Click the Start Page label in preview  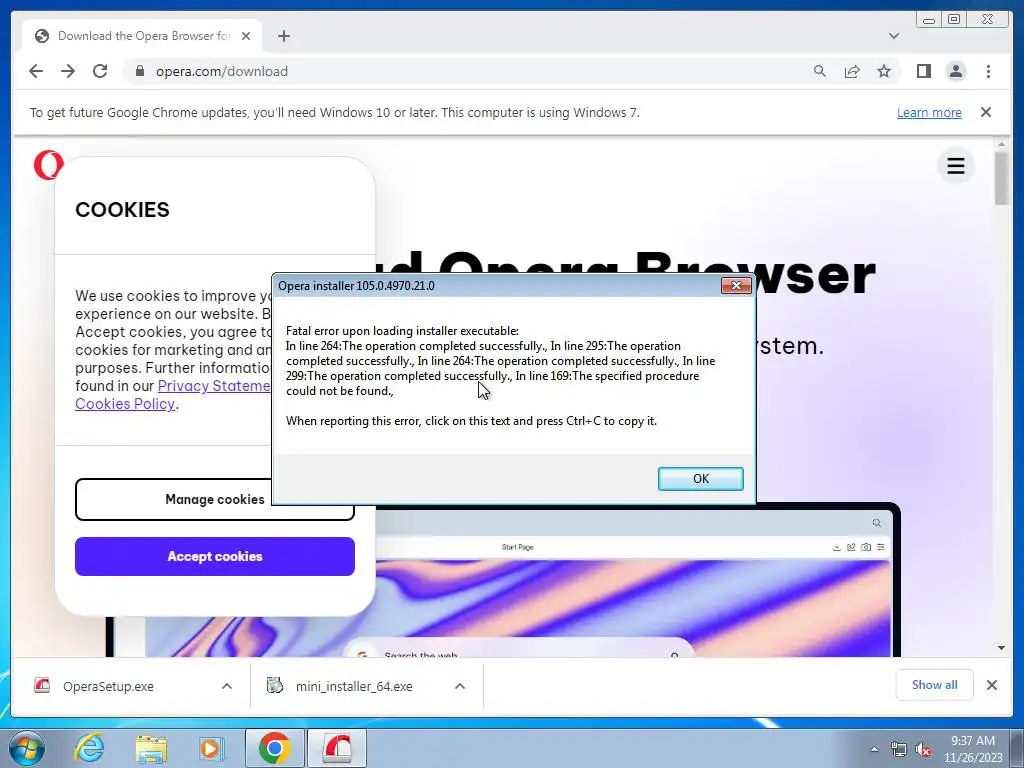[x=518, y=547]
